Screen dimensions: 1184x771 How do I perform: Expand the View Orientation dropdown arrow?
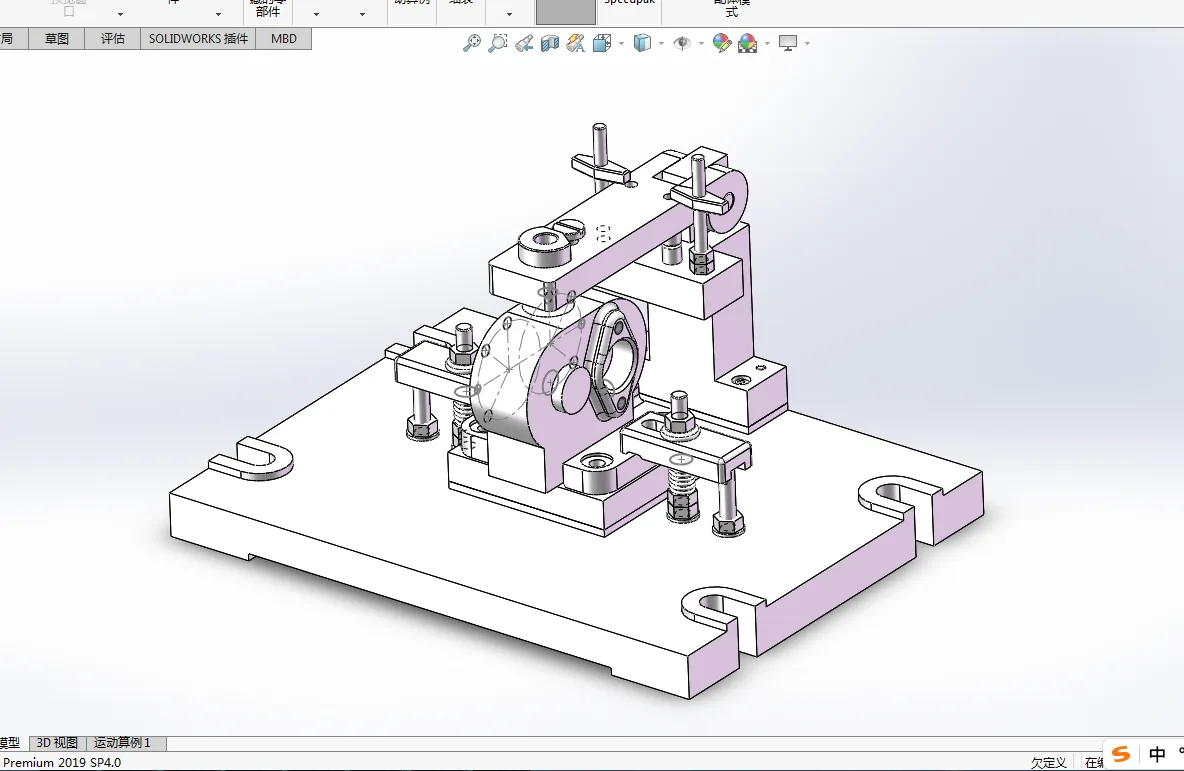coord(621,44)
